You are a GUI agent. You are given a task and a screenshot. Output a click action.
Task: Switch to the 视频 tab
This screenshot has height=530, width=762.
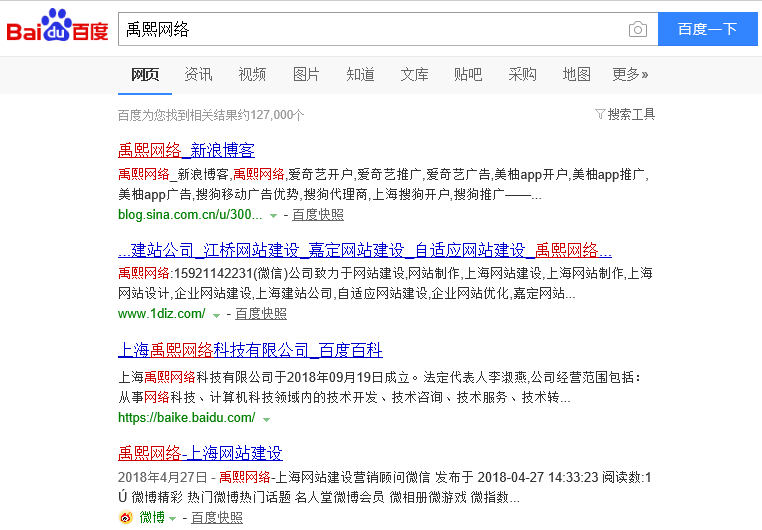point(252,74)
